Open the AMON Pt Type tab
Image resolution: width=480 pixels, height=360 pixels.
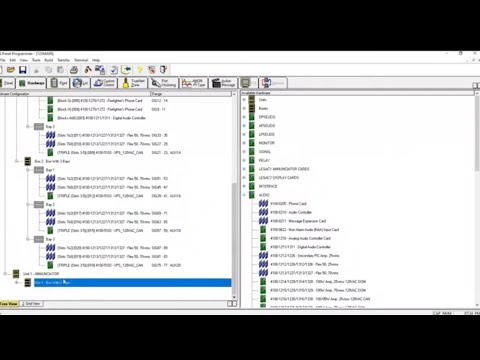[x=194, y=83]
